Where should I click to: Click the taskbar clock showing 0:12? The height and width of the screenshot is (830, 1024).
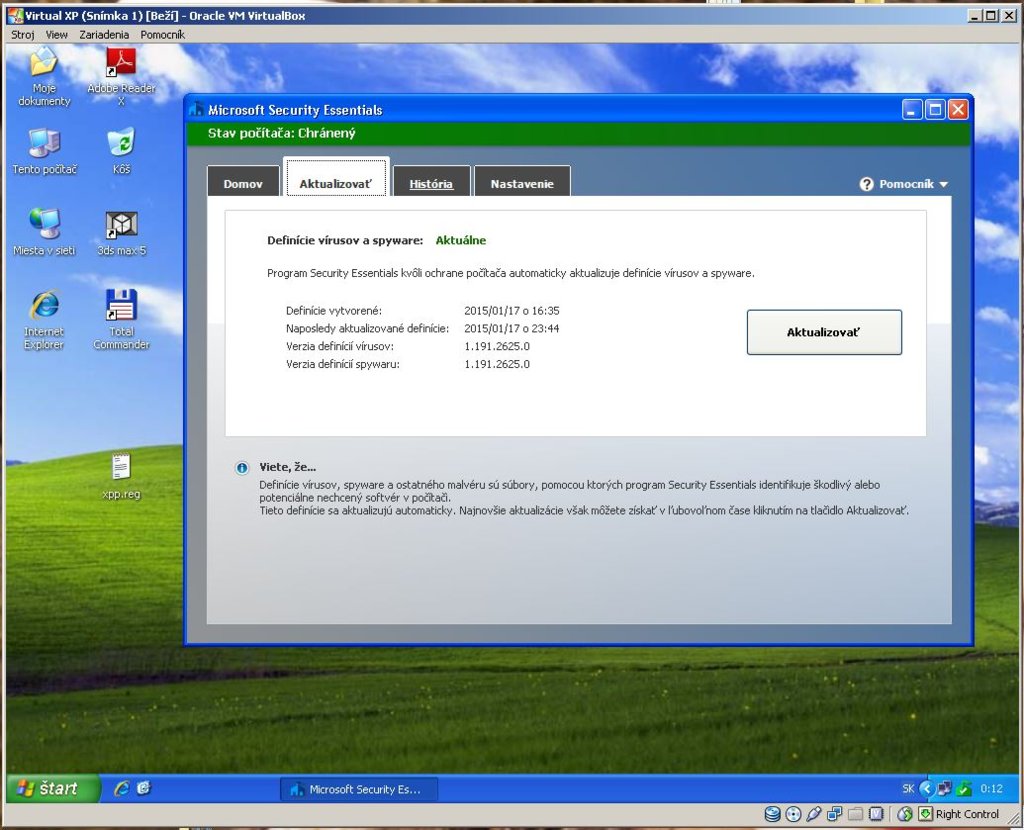coord(991,789)
